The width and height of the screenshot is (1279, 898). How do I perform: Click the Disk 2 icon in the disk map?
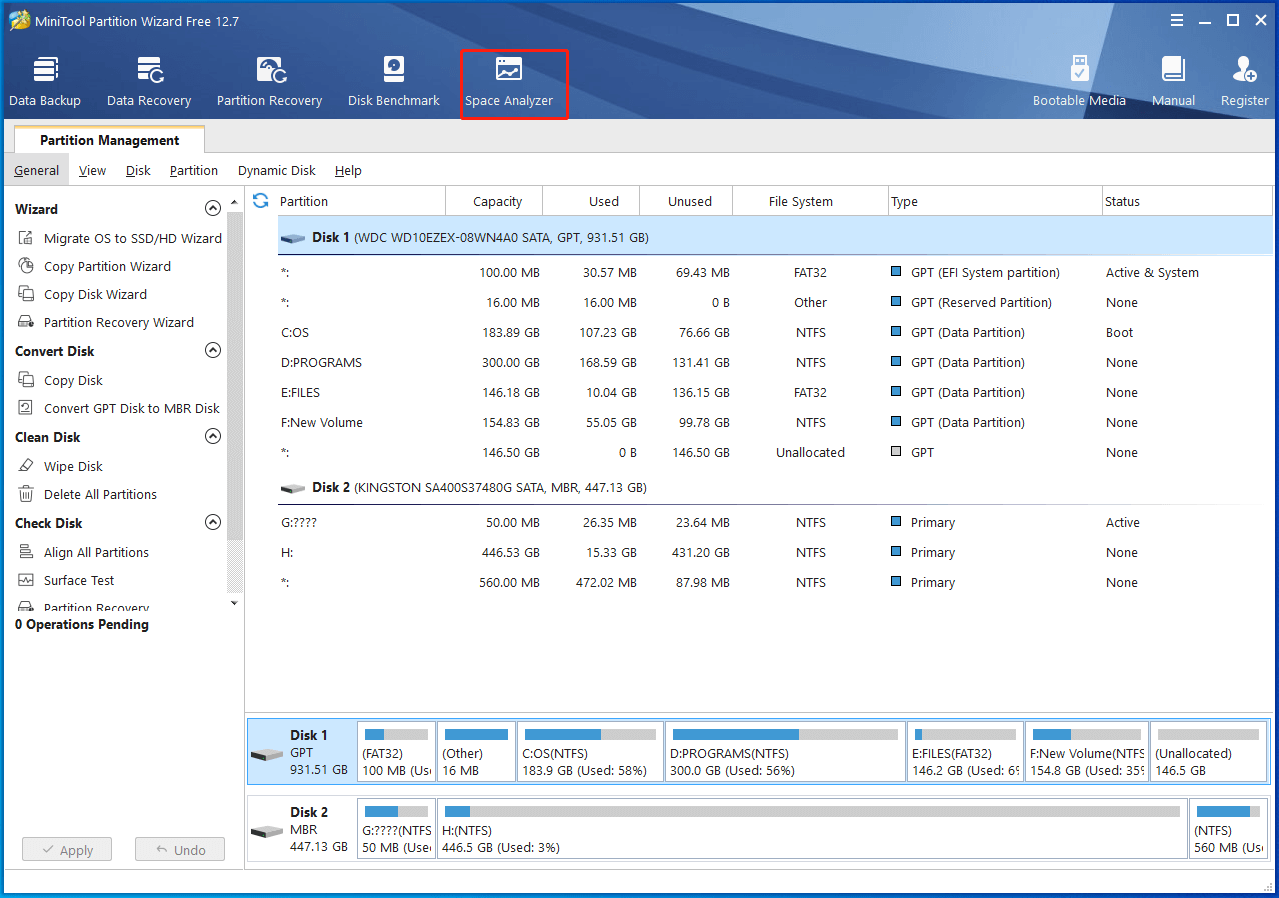point(267,832)
